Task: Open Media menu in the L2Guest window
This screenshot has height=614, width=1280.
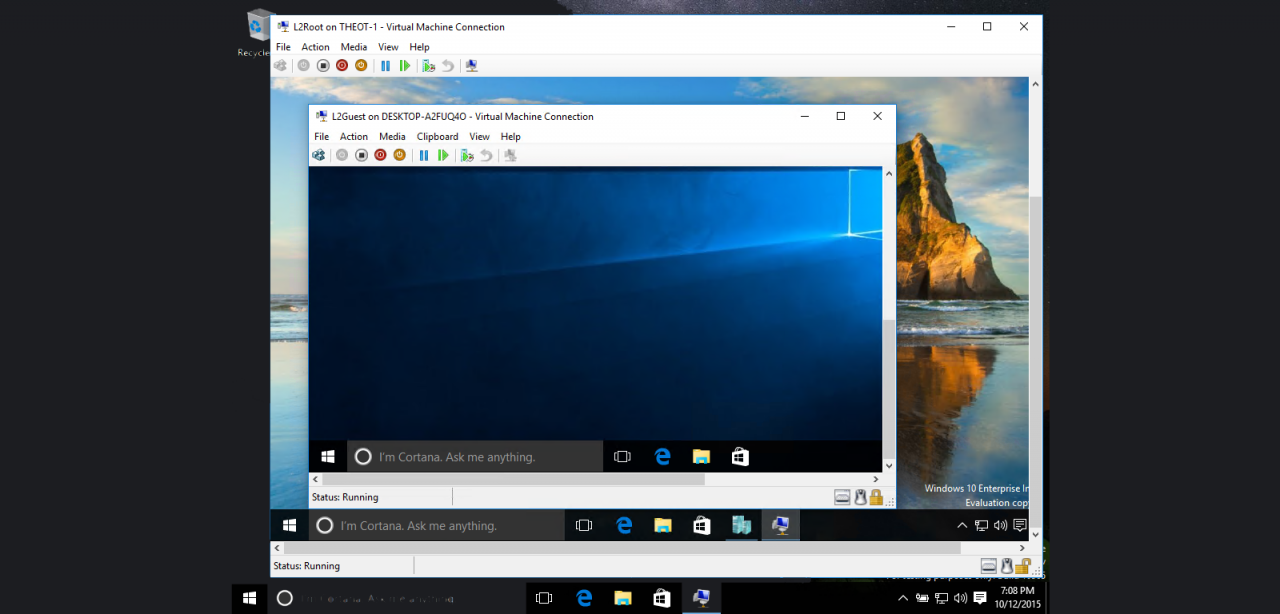Action: point(392,137)
